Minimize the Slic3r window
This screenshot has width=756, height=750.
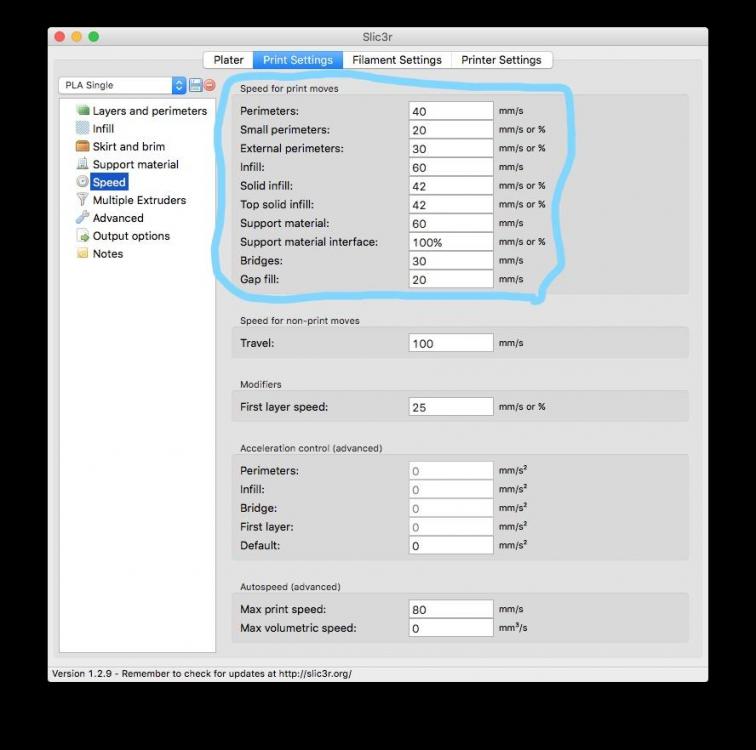(x=77, y=37)
